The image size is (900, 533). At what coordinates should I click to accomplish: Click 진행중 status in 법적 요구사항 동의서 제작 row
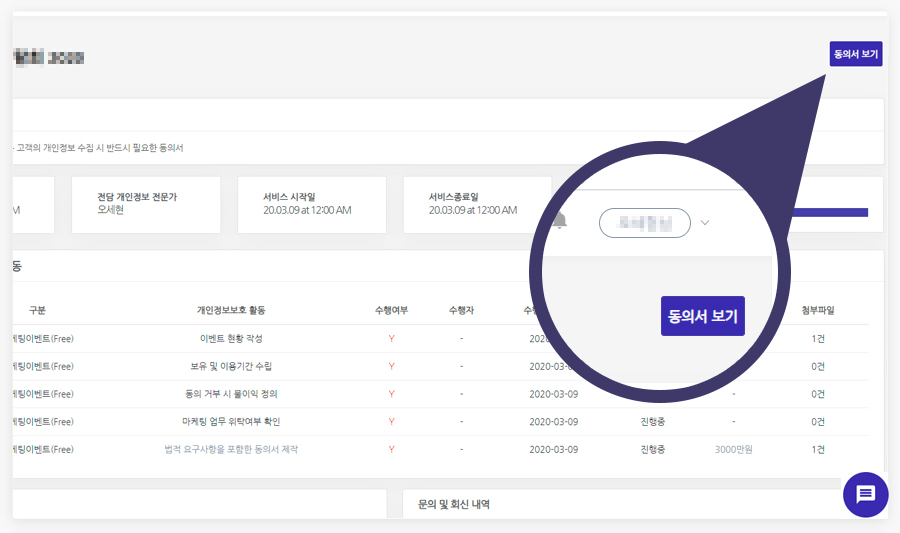click(x=653, y=449)
